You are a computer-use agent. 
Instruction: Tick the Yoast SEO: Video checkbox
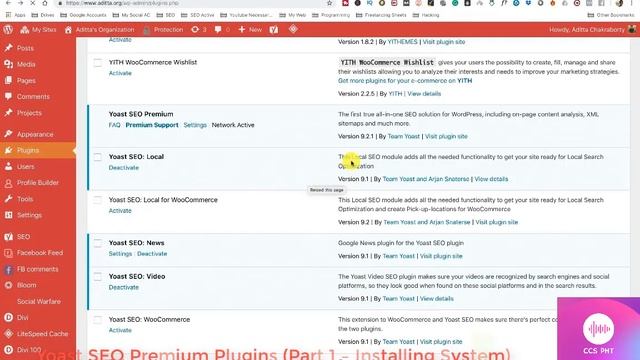tap(98, 277)
